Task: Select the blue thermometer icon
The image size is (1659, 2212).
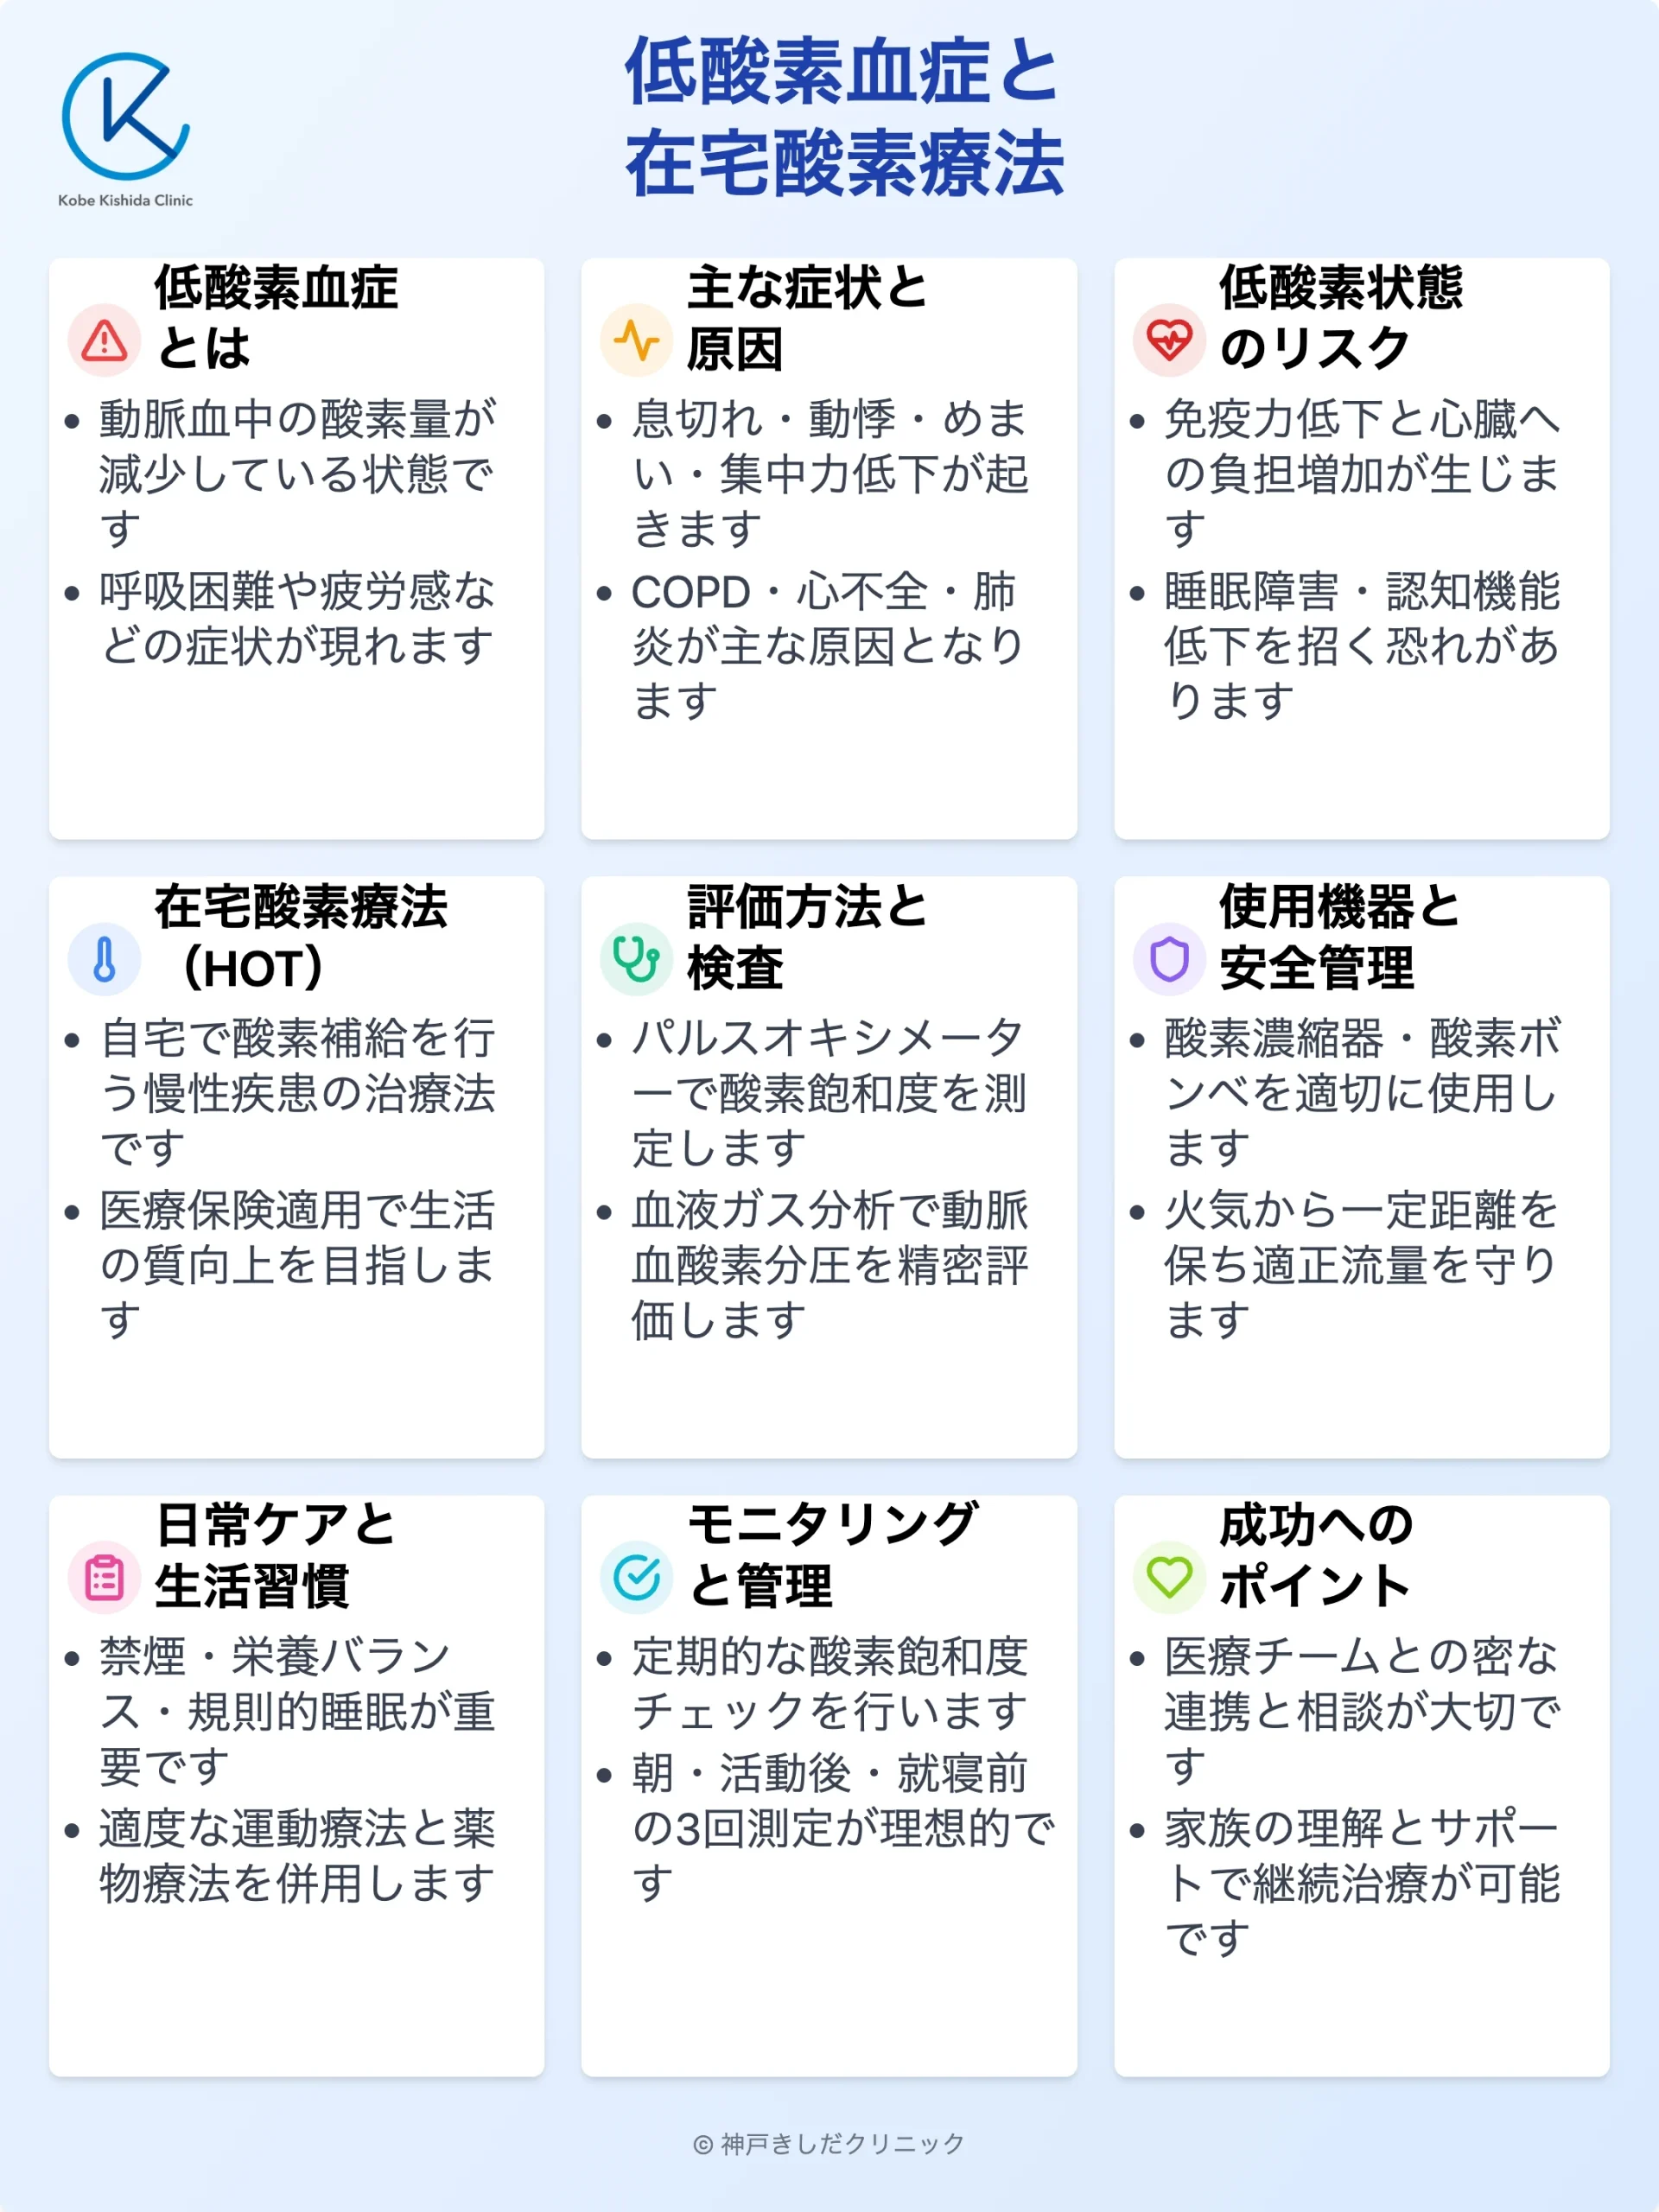Action: [104, 959]
